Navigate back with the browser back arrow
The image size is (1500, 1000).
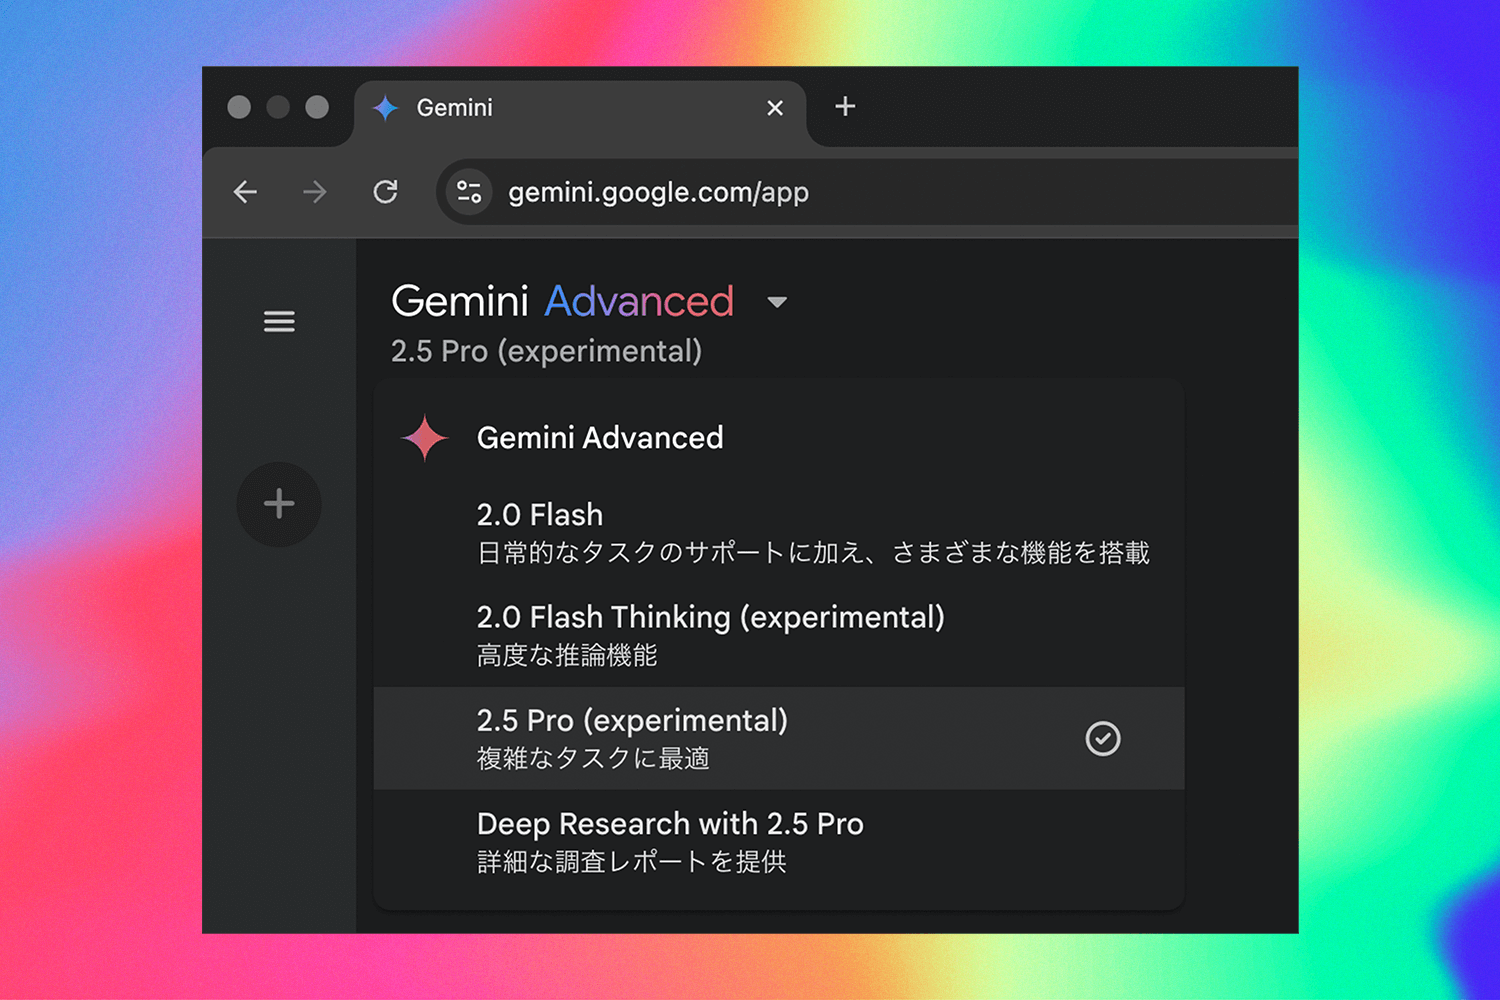(245, 192)
